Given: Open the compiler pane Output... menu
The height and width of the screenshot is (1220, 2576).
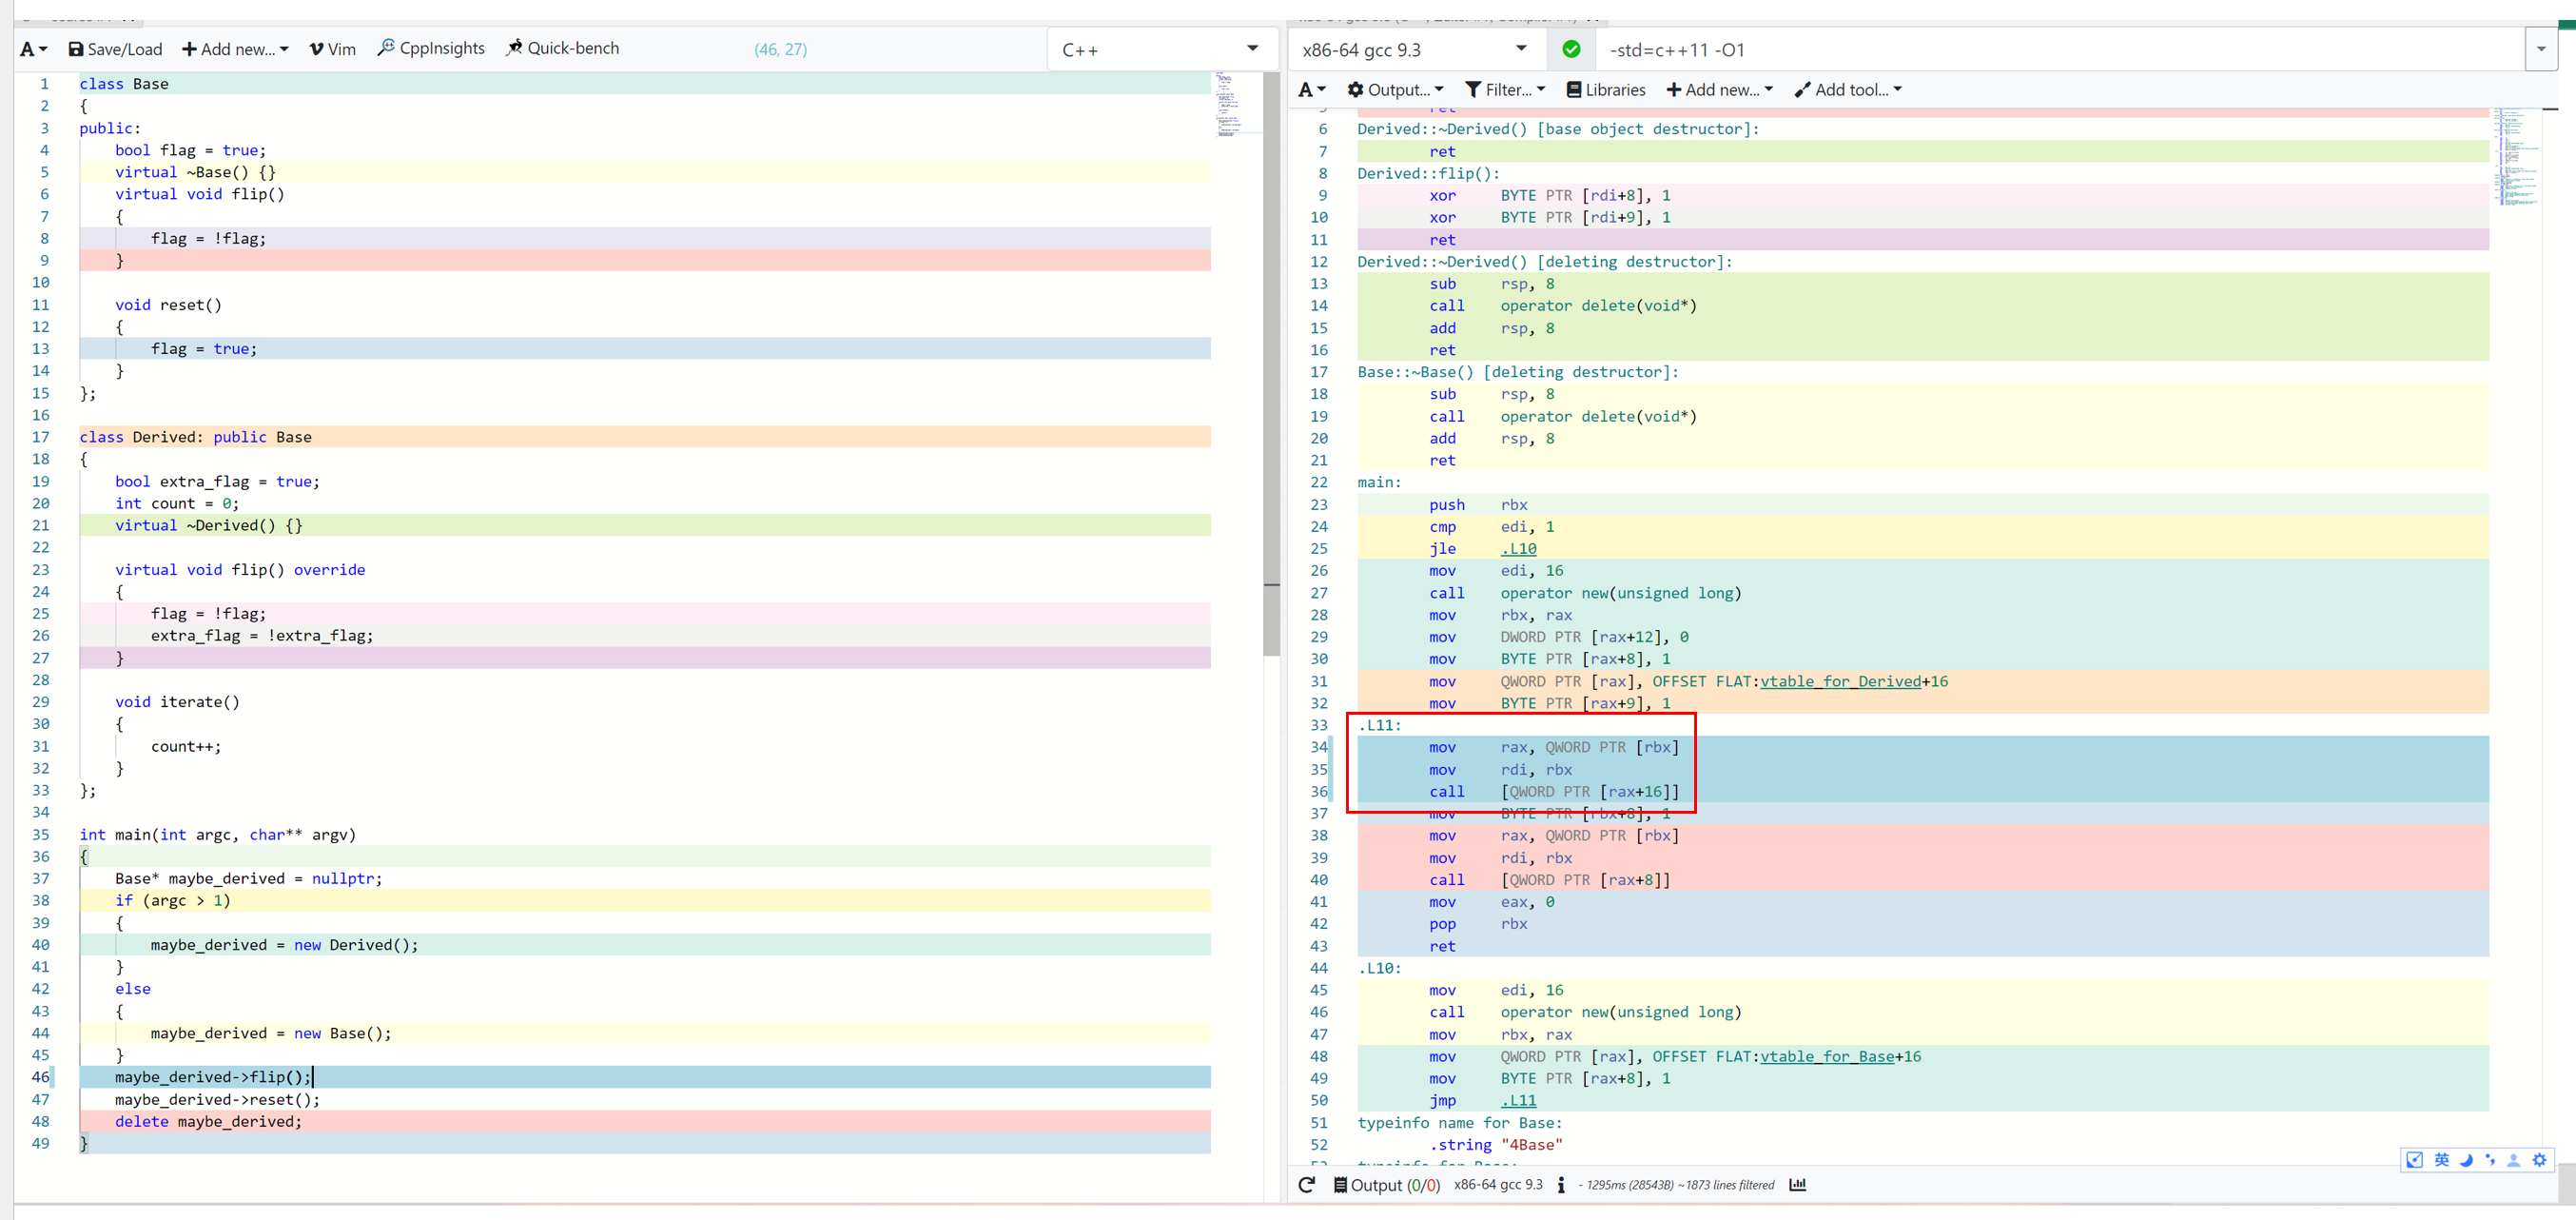Looking at the screenshot, I should tap(1395, 90).
